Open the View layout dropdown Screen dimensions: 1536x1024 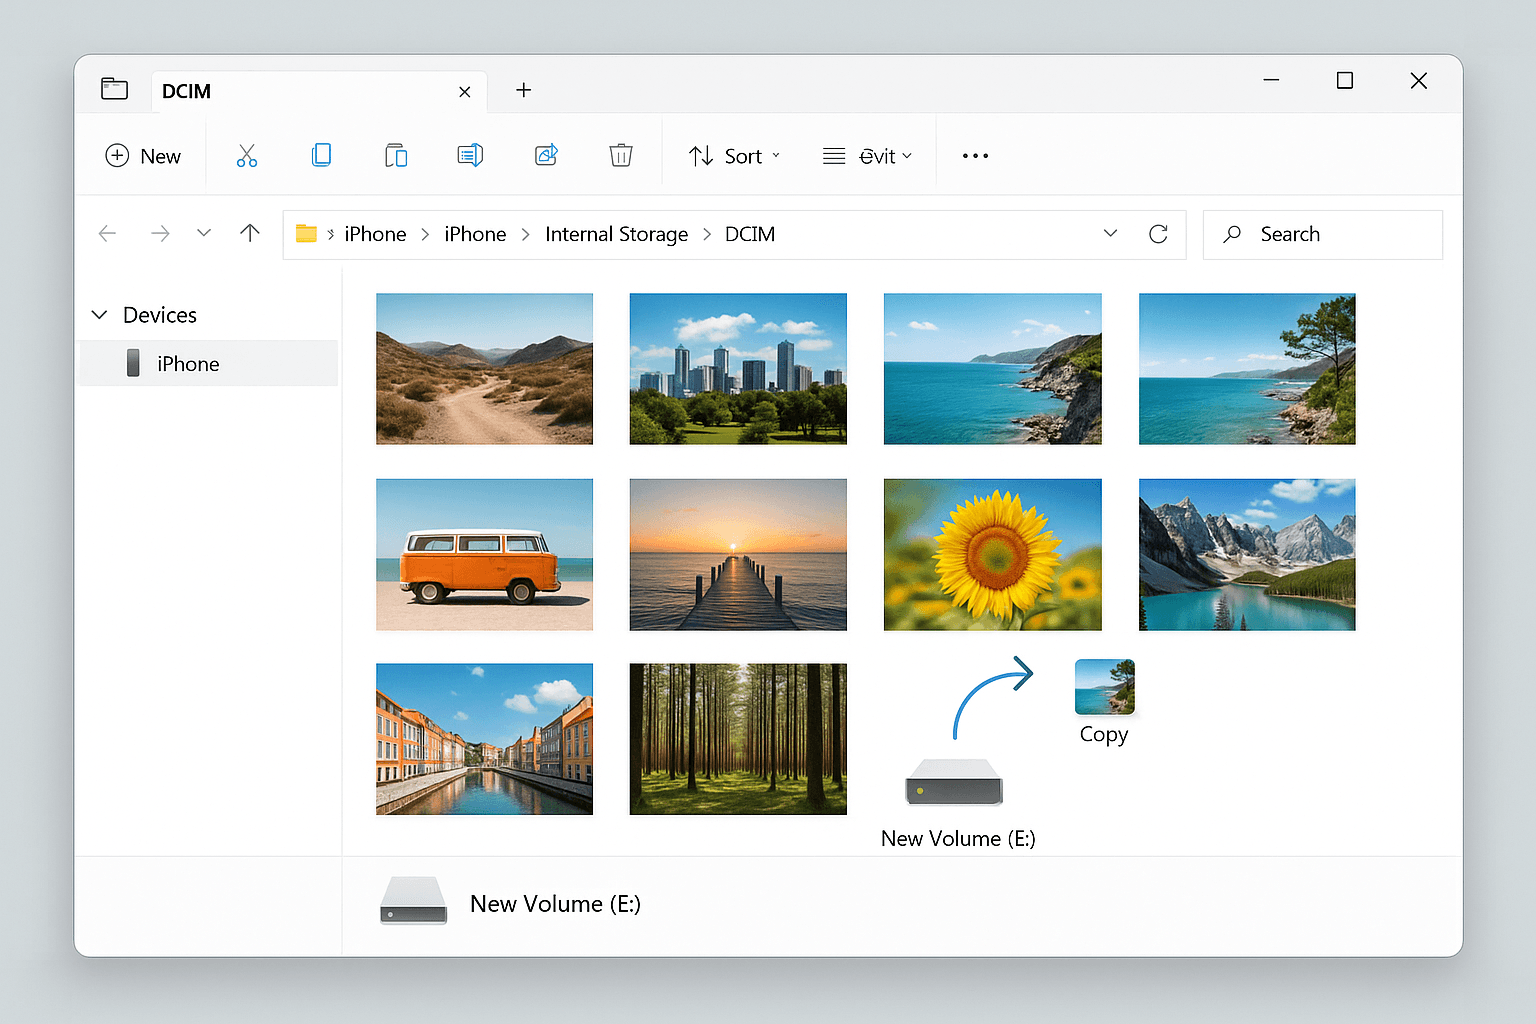click(x=867, y=156)
